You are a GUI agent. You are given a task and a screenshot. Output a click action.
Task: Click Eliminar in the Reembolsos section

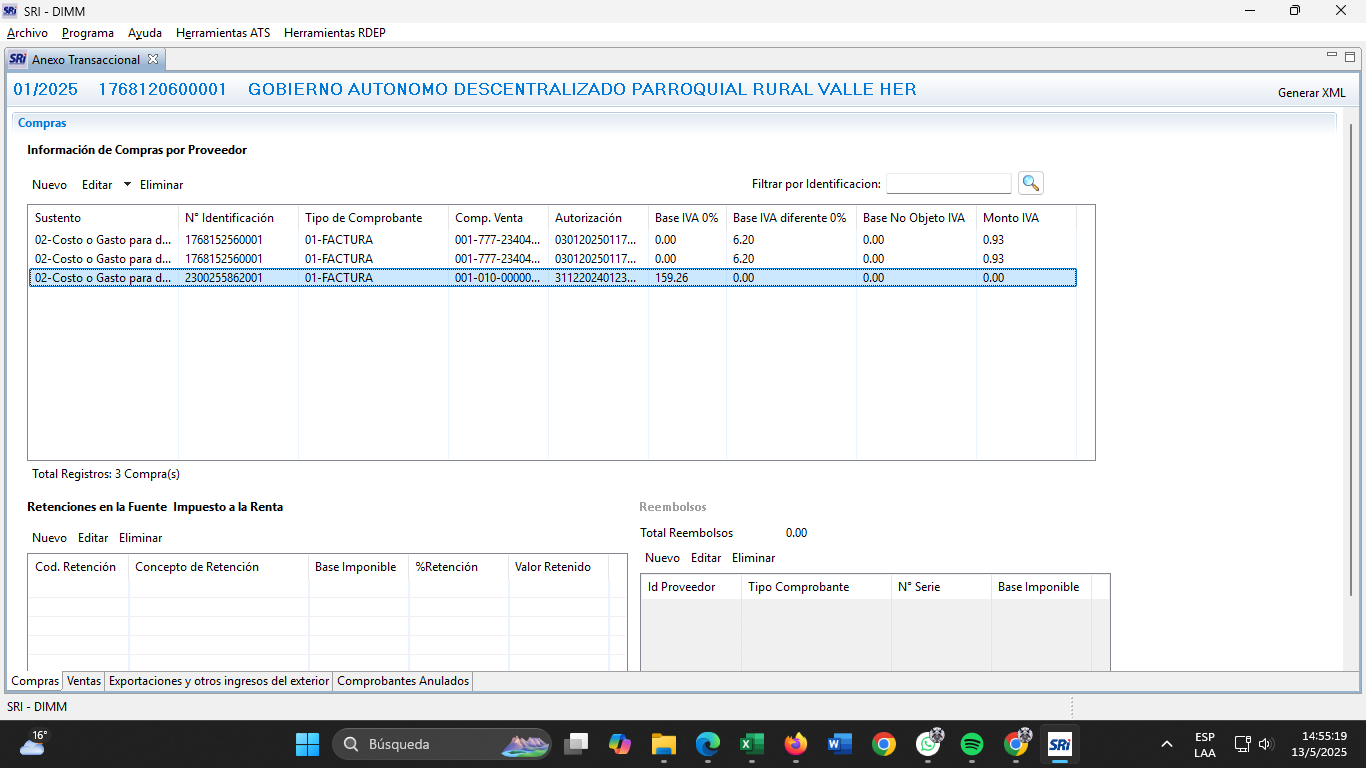753,558
